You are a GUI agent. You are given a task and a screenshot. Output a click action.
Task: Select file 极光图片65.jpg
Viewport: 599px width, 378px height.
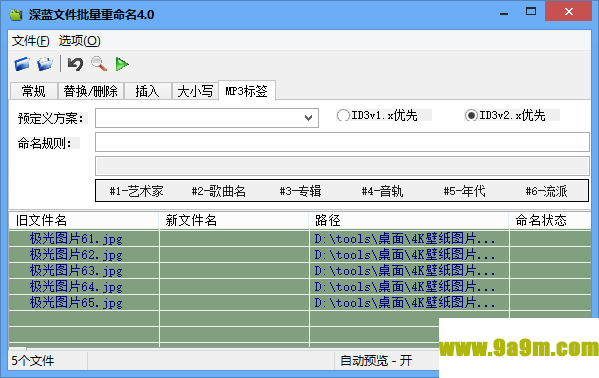click(76, 303)
